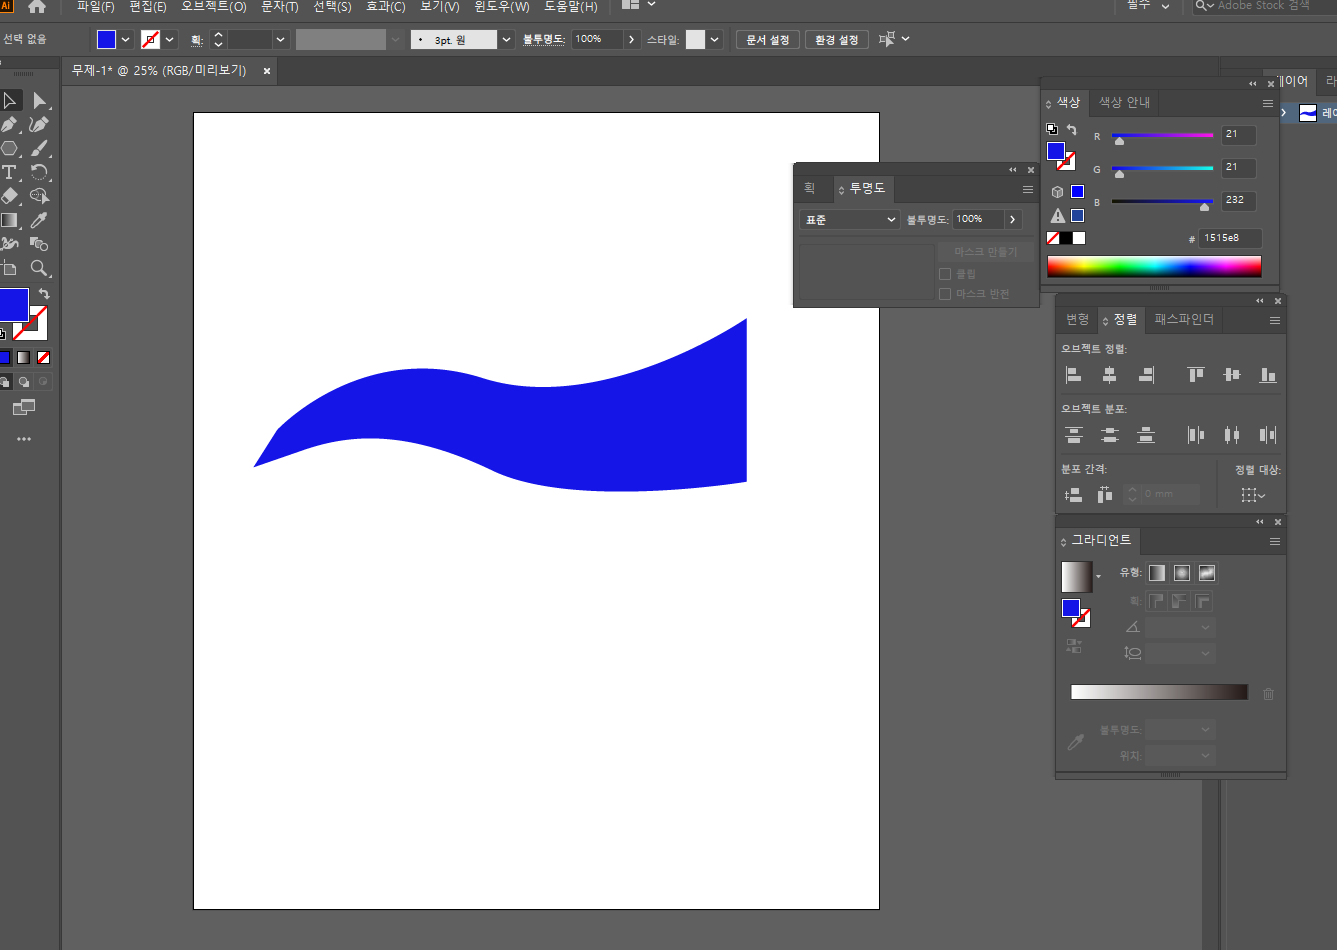Choose freeform gradient type
Screen dimensions: 1337x950
coord(1207,573)
